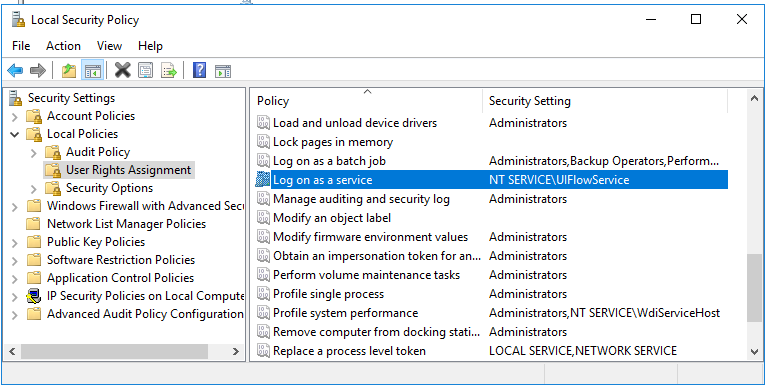Image resolution: width=766 pixels, height=385 pixels.
Task: Click icon beside Log on as a service
Action: 263,180
